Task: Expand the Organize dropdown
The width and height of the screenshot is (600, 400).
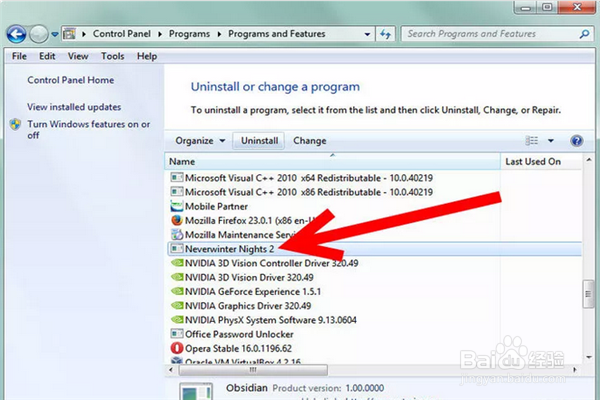Action: pos(200,141)
